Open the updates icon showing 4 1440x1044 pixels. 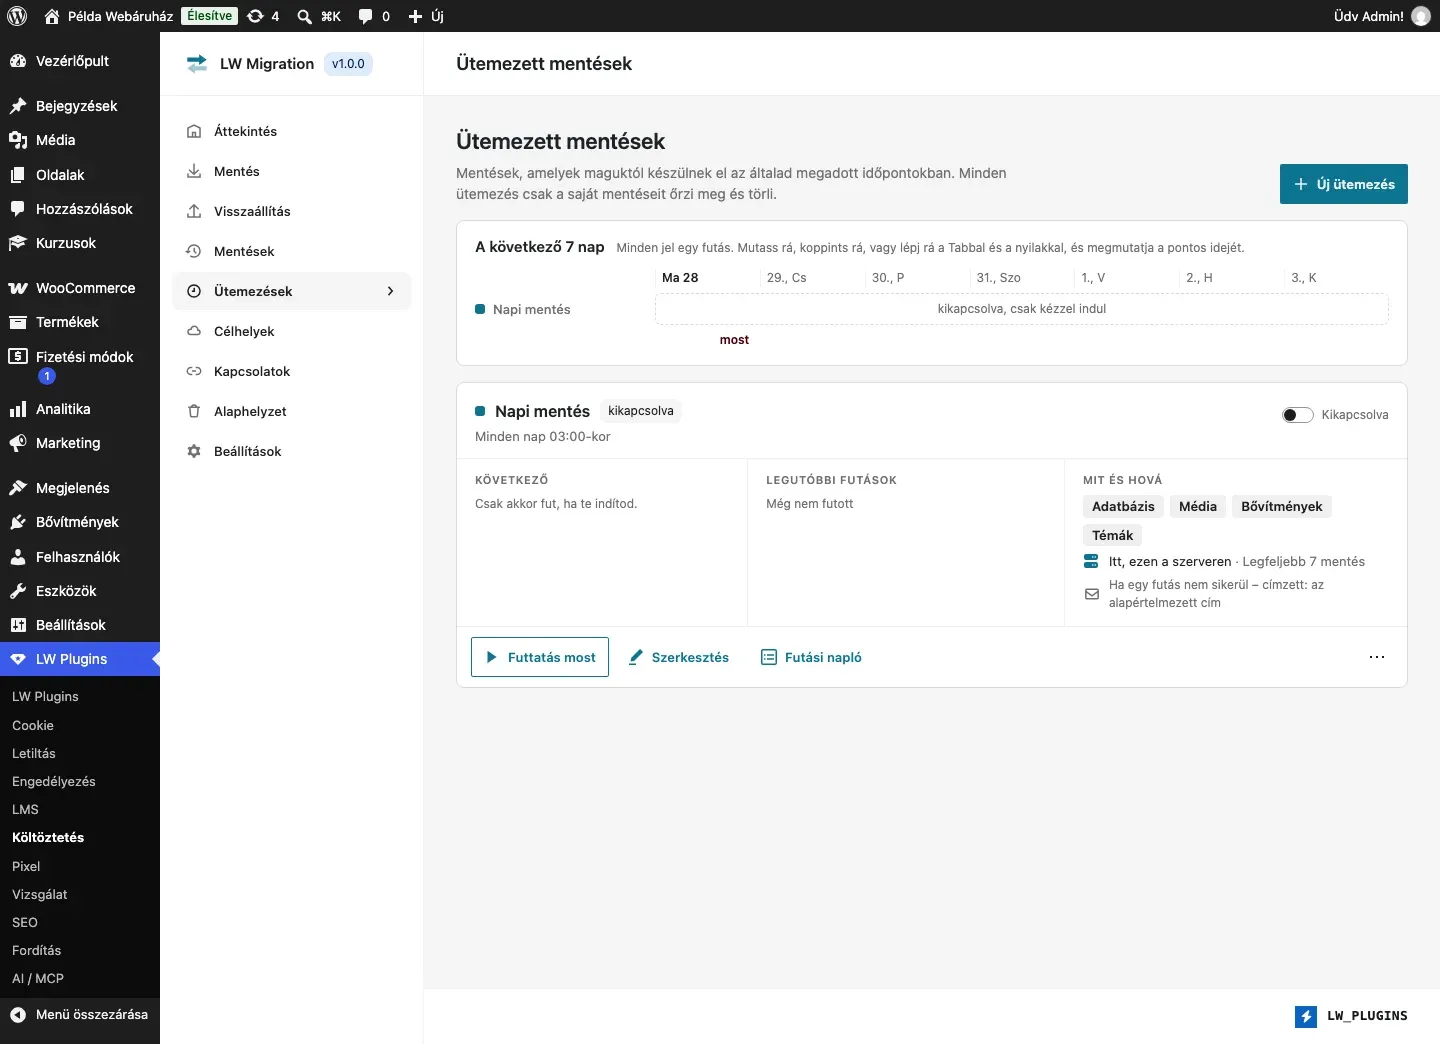coord(256,16)
